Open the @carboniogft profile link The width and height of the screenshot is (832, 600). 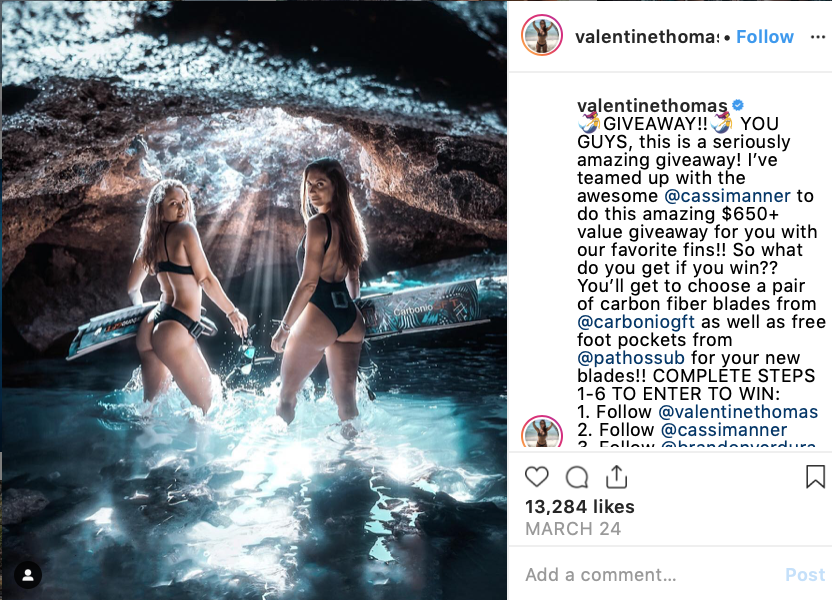click(636, 321)
